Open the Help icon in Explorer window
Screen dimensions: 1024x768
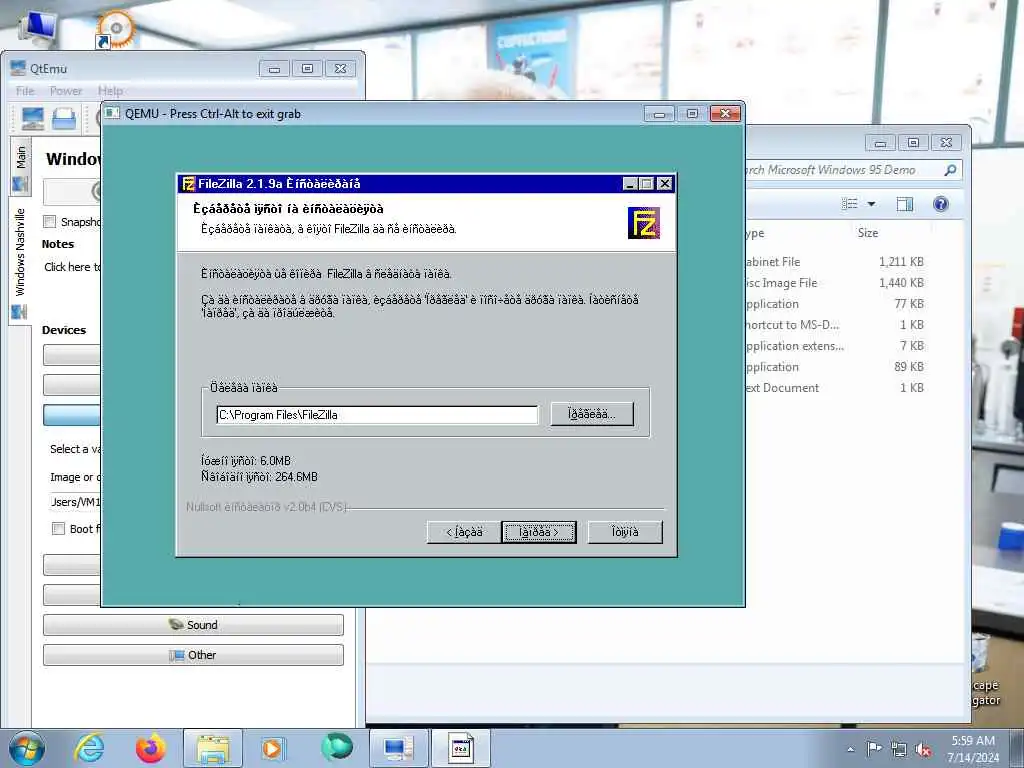940,204
